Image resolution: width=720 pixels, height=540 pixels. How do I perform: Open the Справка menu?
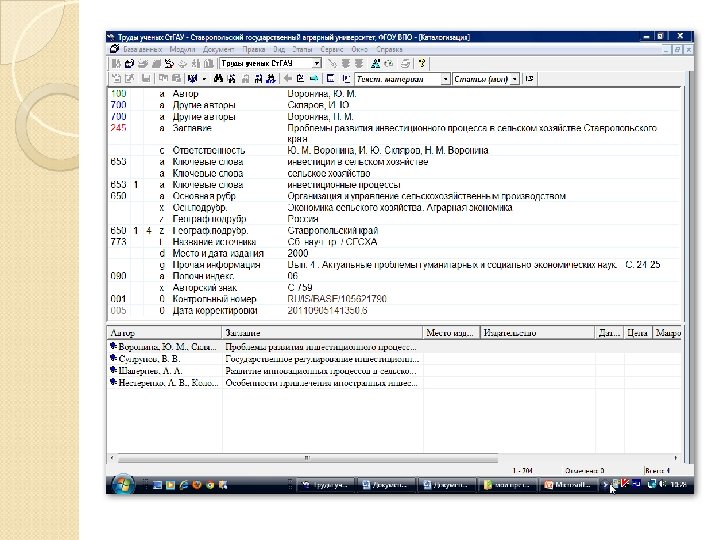coord(389,49)
